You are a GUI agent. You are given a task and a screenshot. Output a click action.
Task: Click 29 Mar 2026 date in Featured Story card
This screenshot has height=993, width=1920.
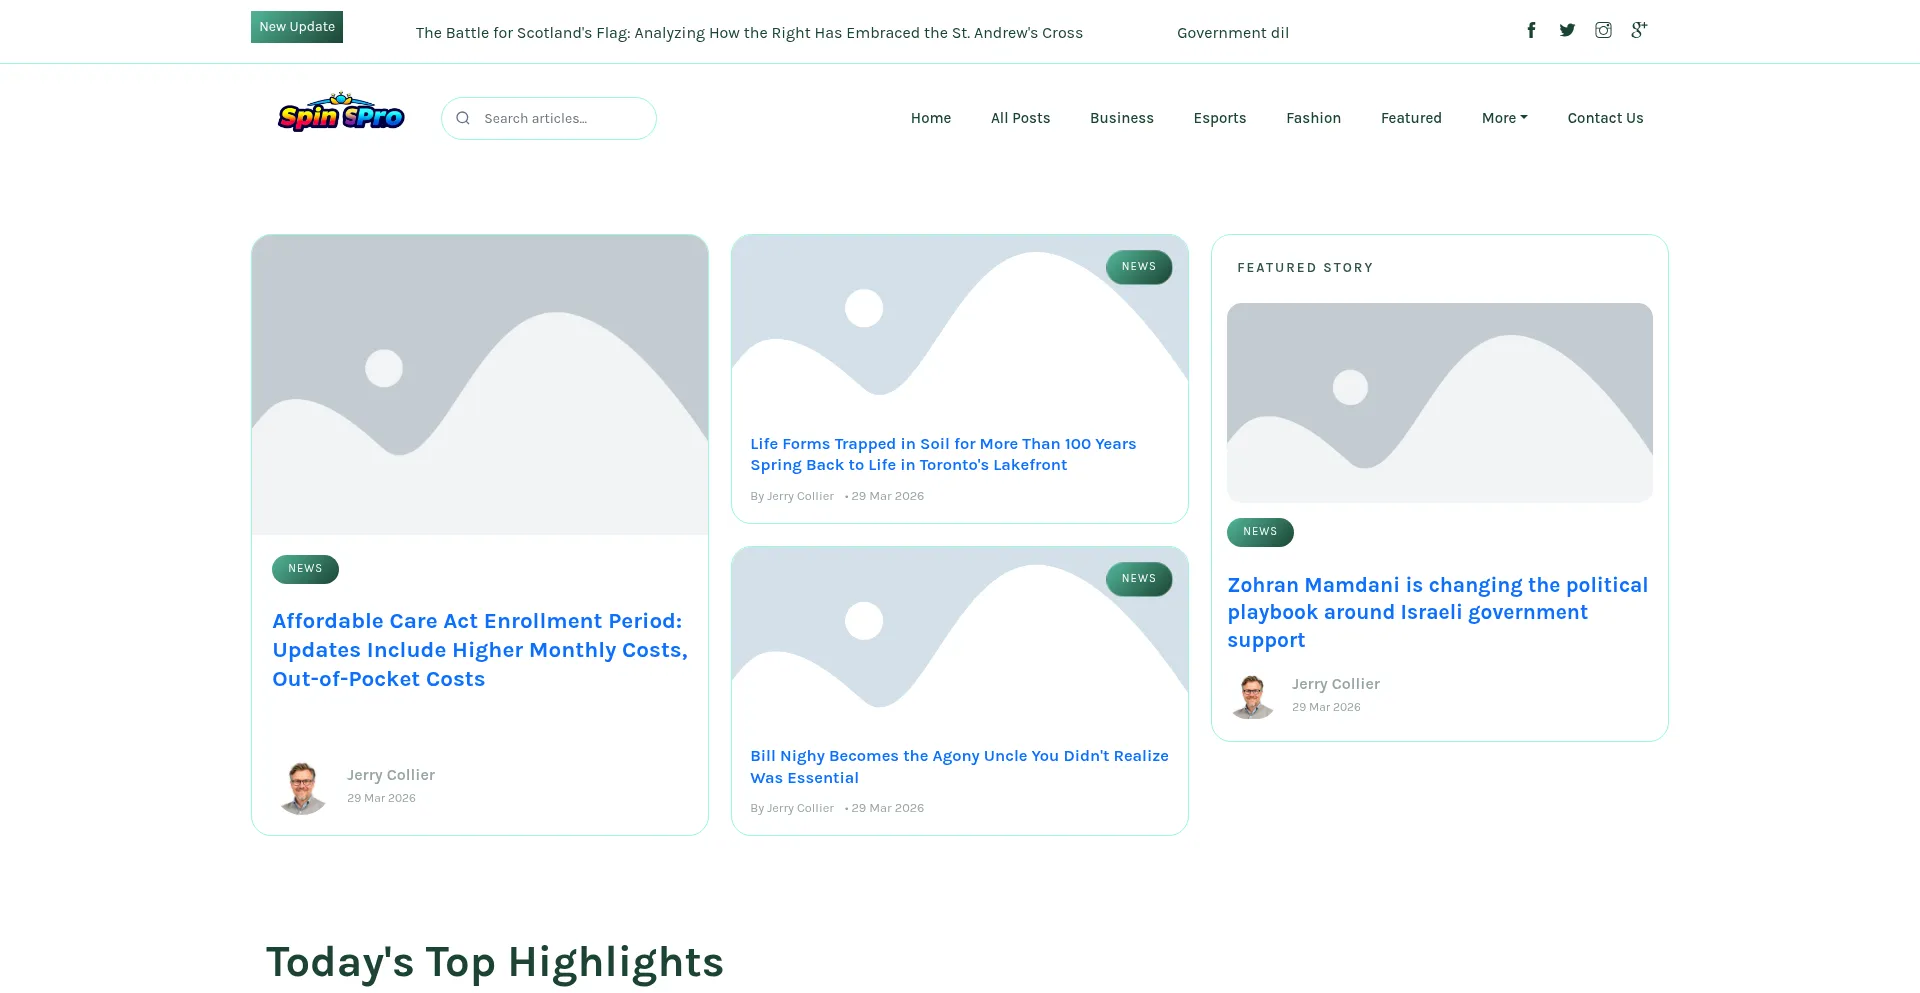(x=1326, y=707)
